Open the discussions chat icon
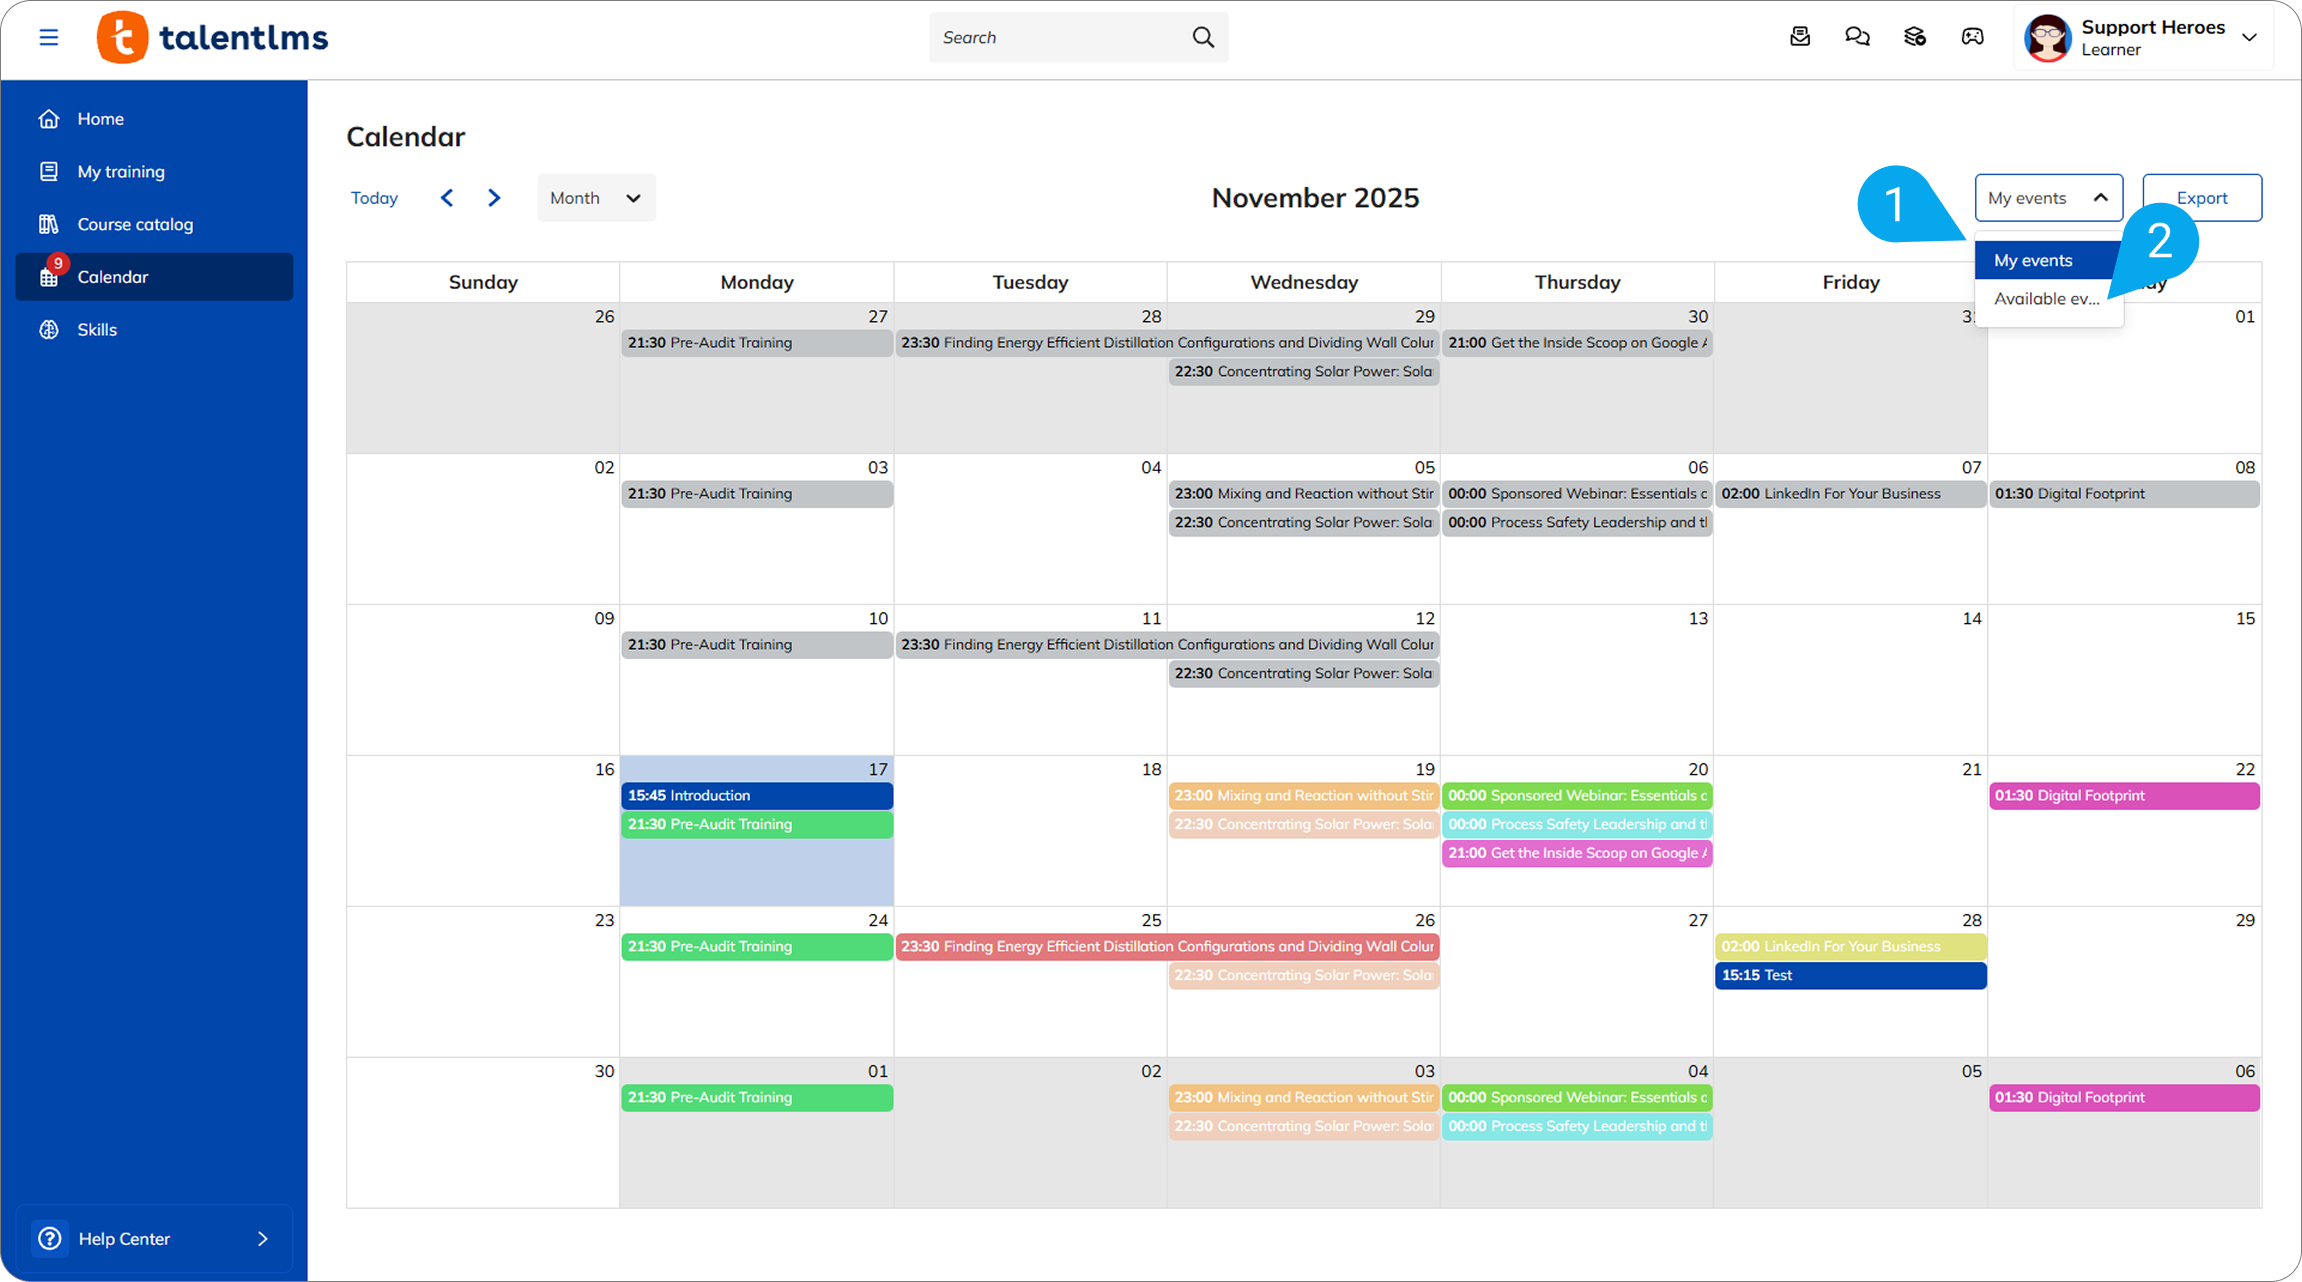Screen dimensions: 2302x1282 [1857, 37]
